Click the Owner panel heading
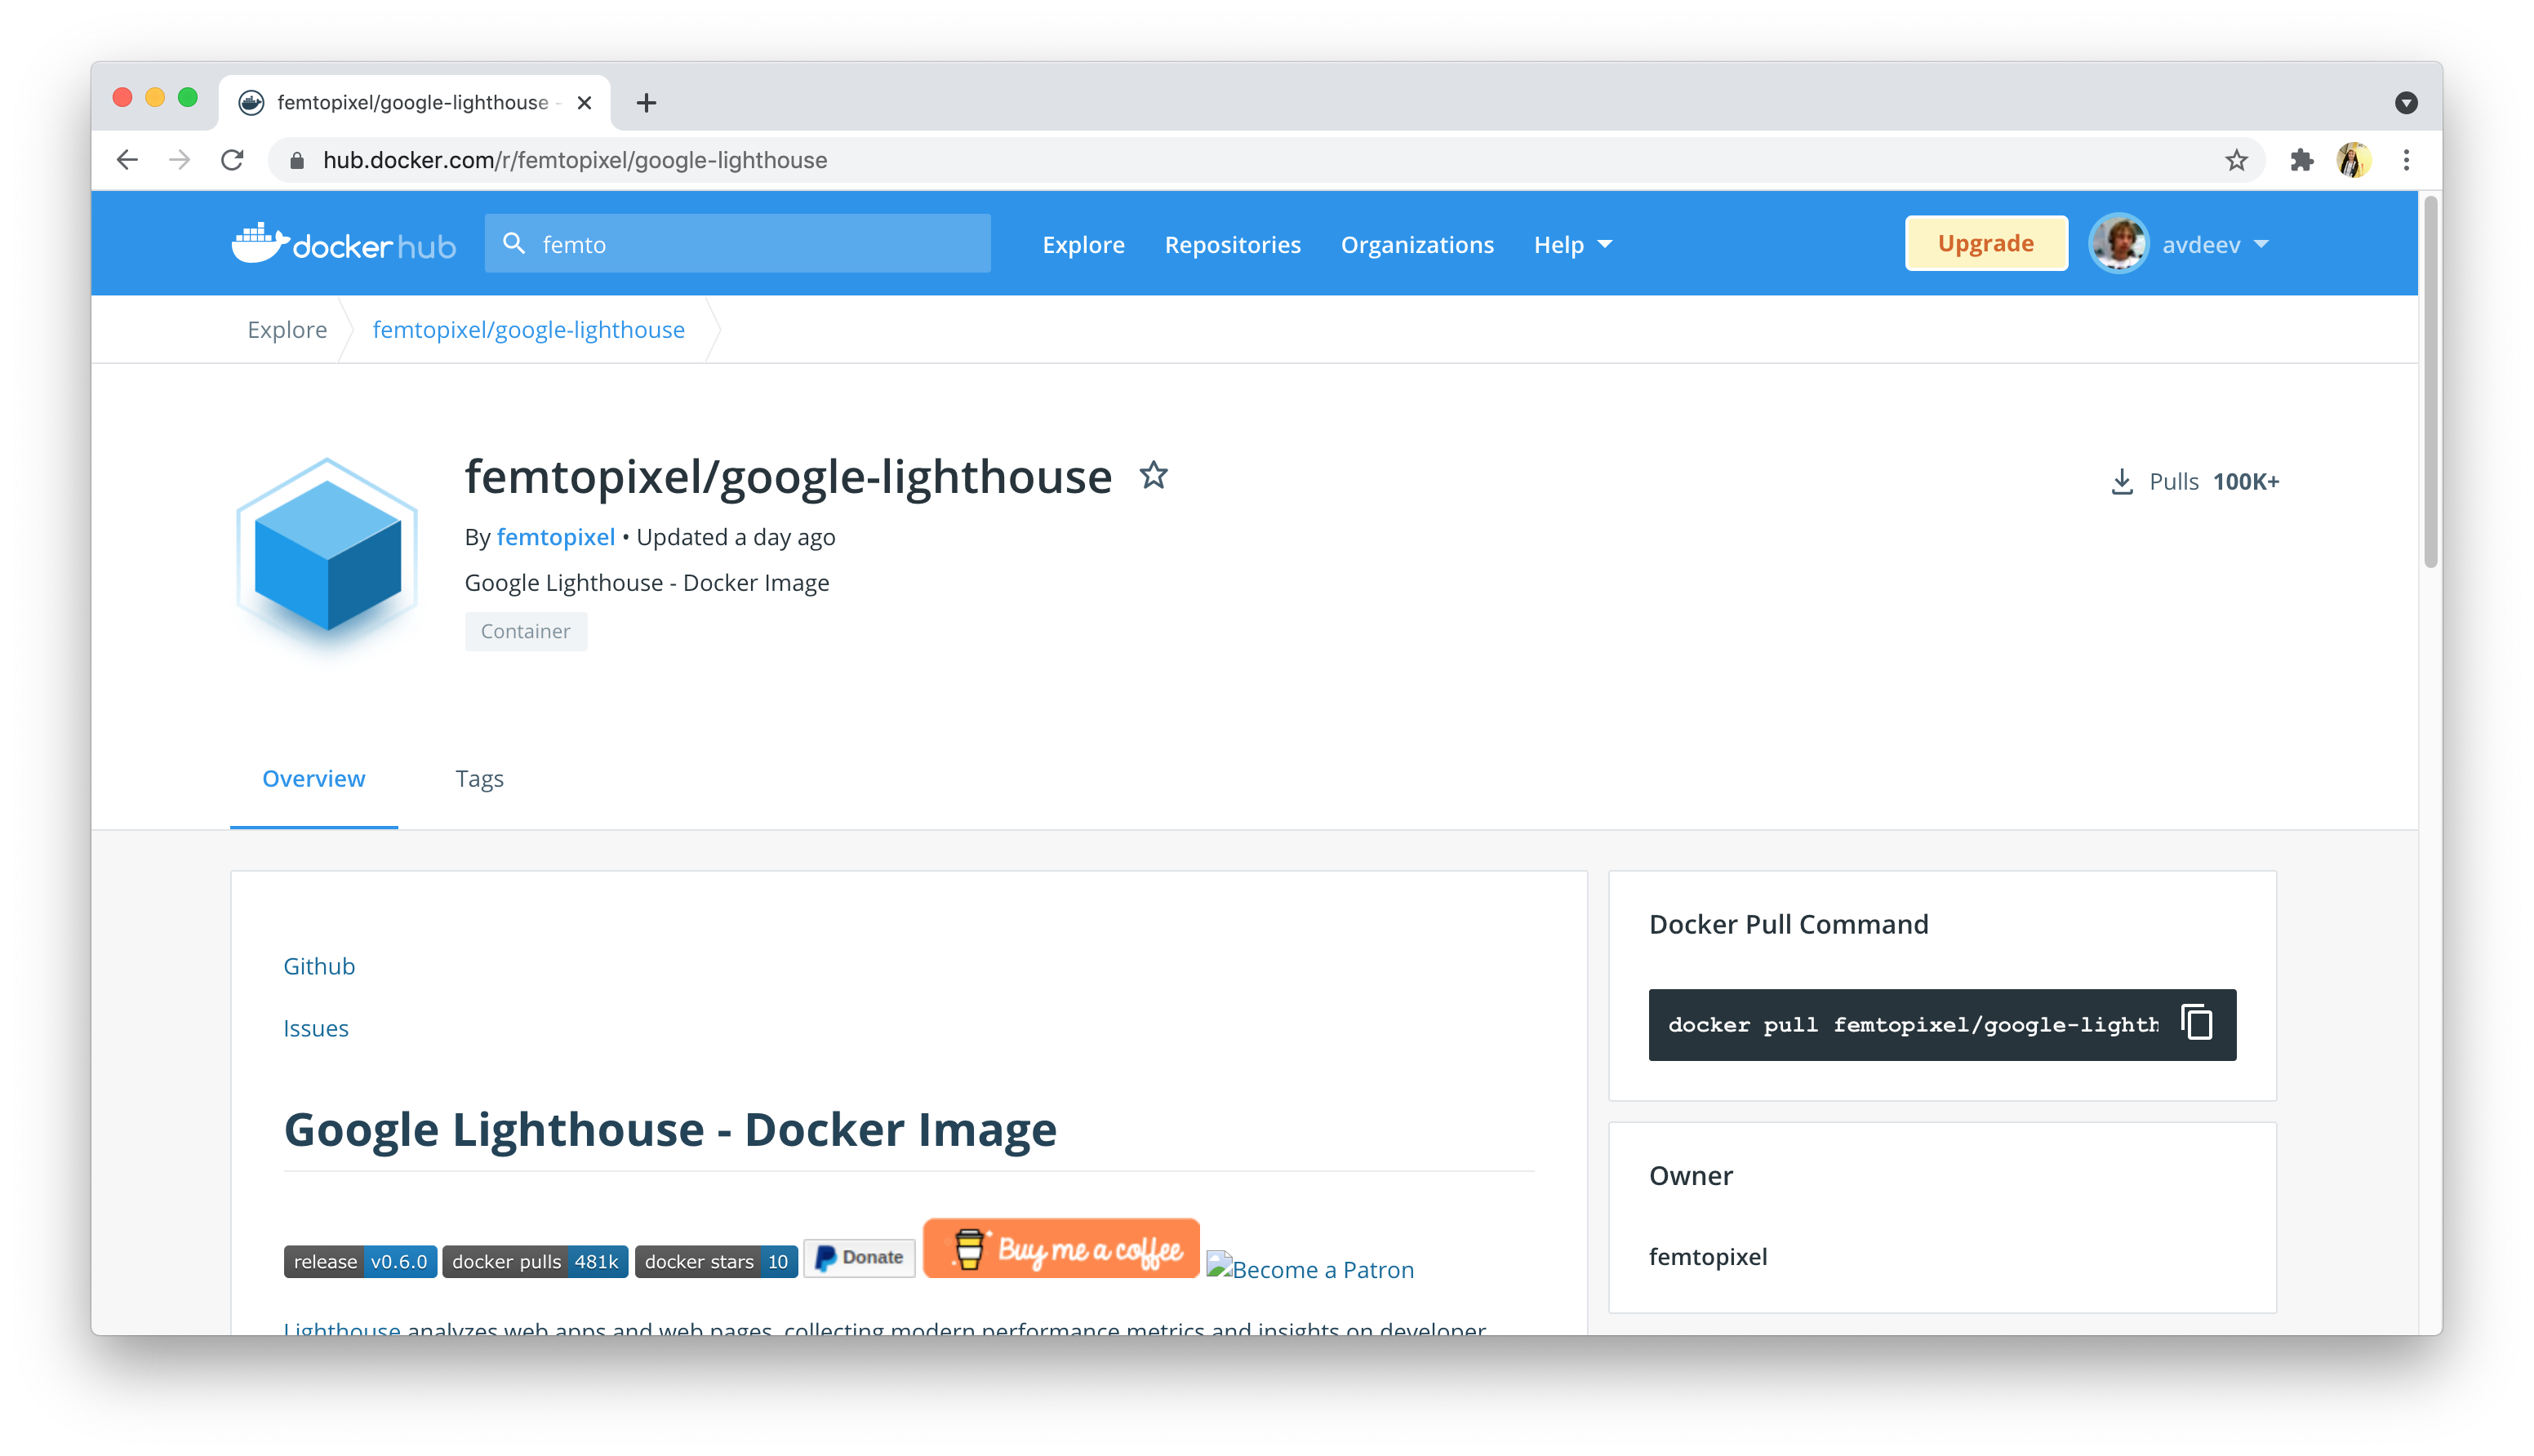The image size is (2534, 1456). (x=1690, y=1175)
